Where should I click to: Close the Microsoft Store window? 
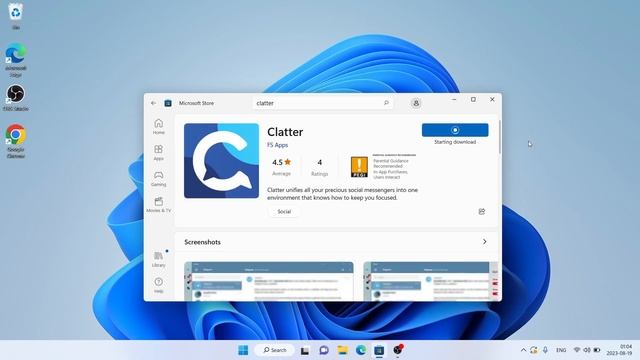[492, 100]
